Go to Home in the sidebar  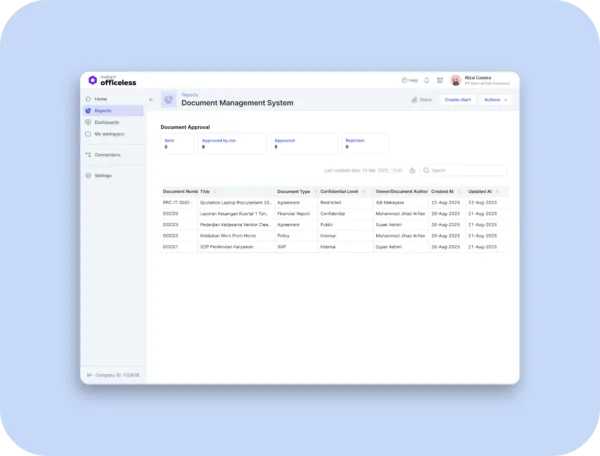[101, 99]
